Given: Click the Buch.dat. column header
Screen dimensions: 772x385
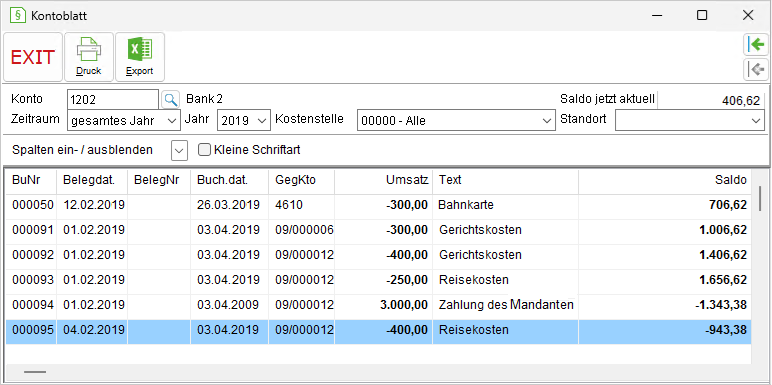Looking at the screenshot, I should pyautogui.click(x=229, y=180).
